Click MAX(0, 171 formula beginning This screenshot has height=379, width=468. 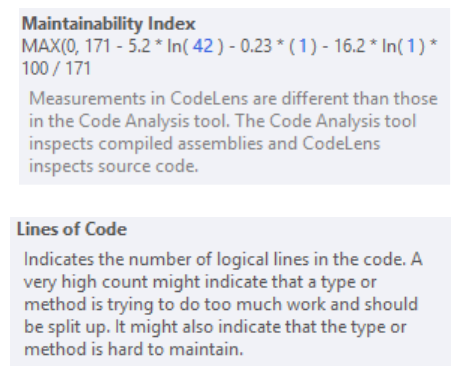[66, 46]
